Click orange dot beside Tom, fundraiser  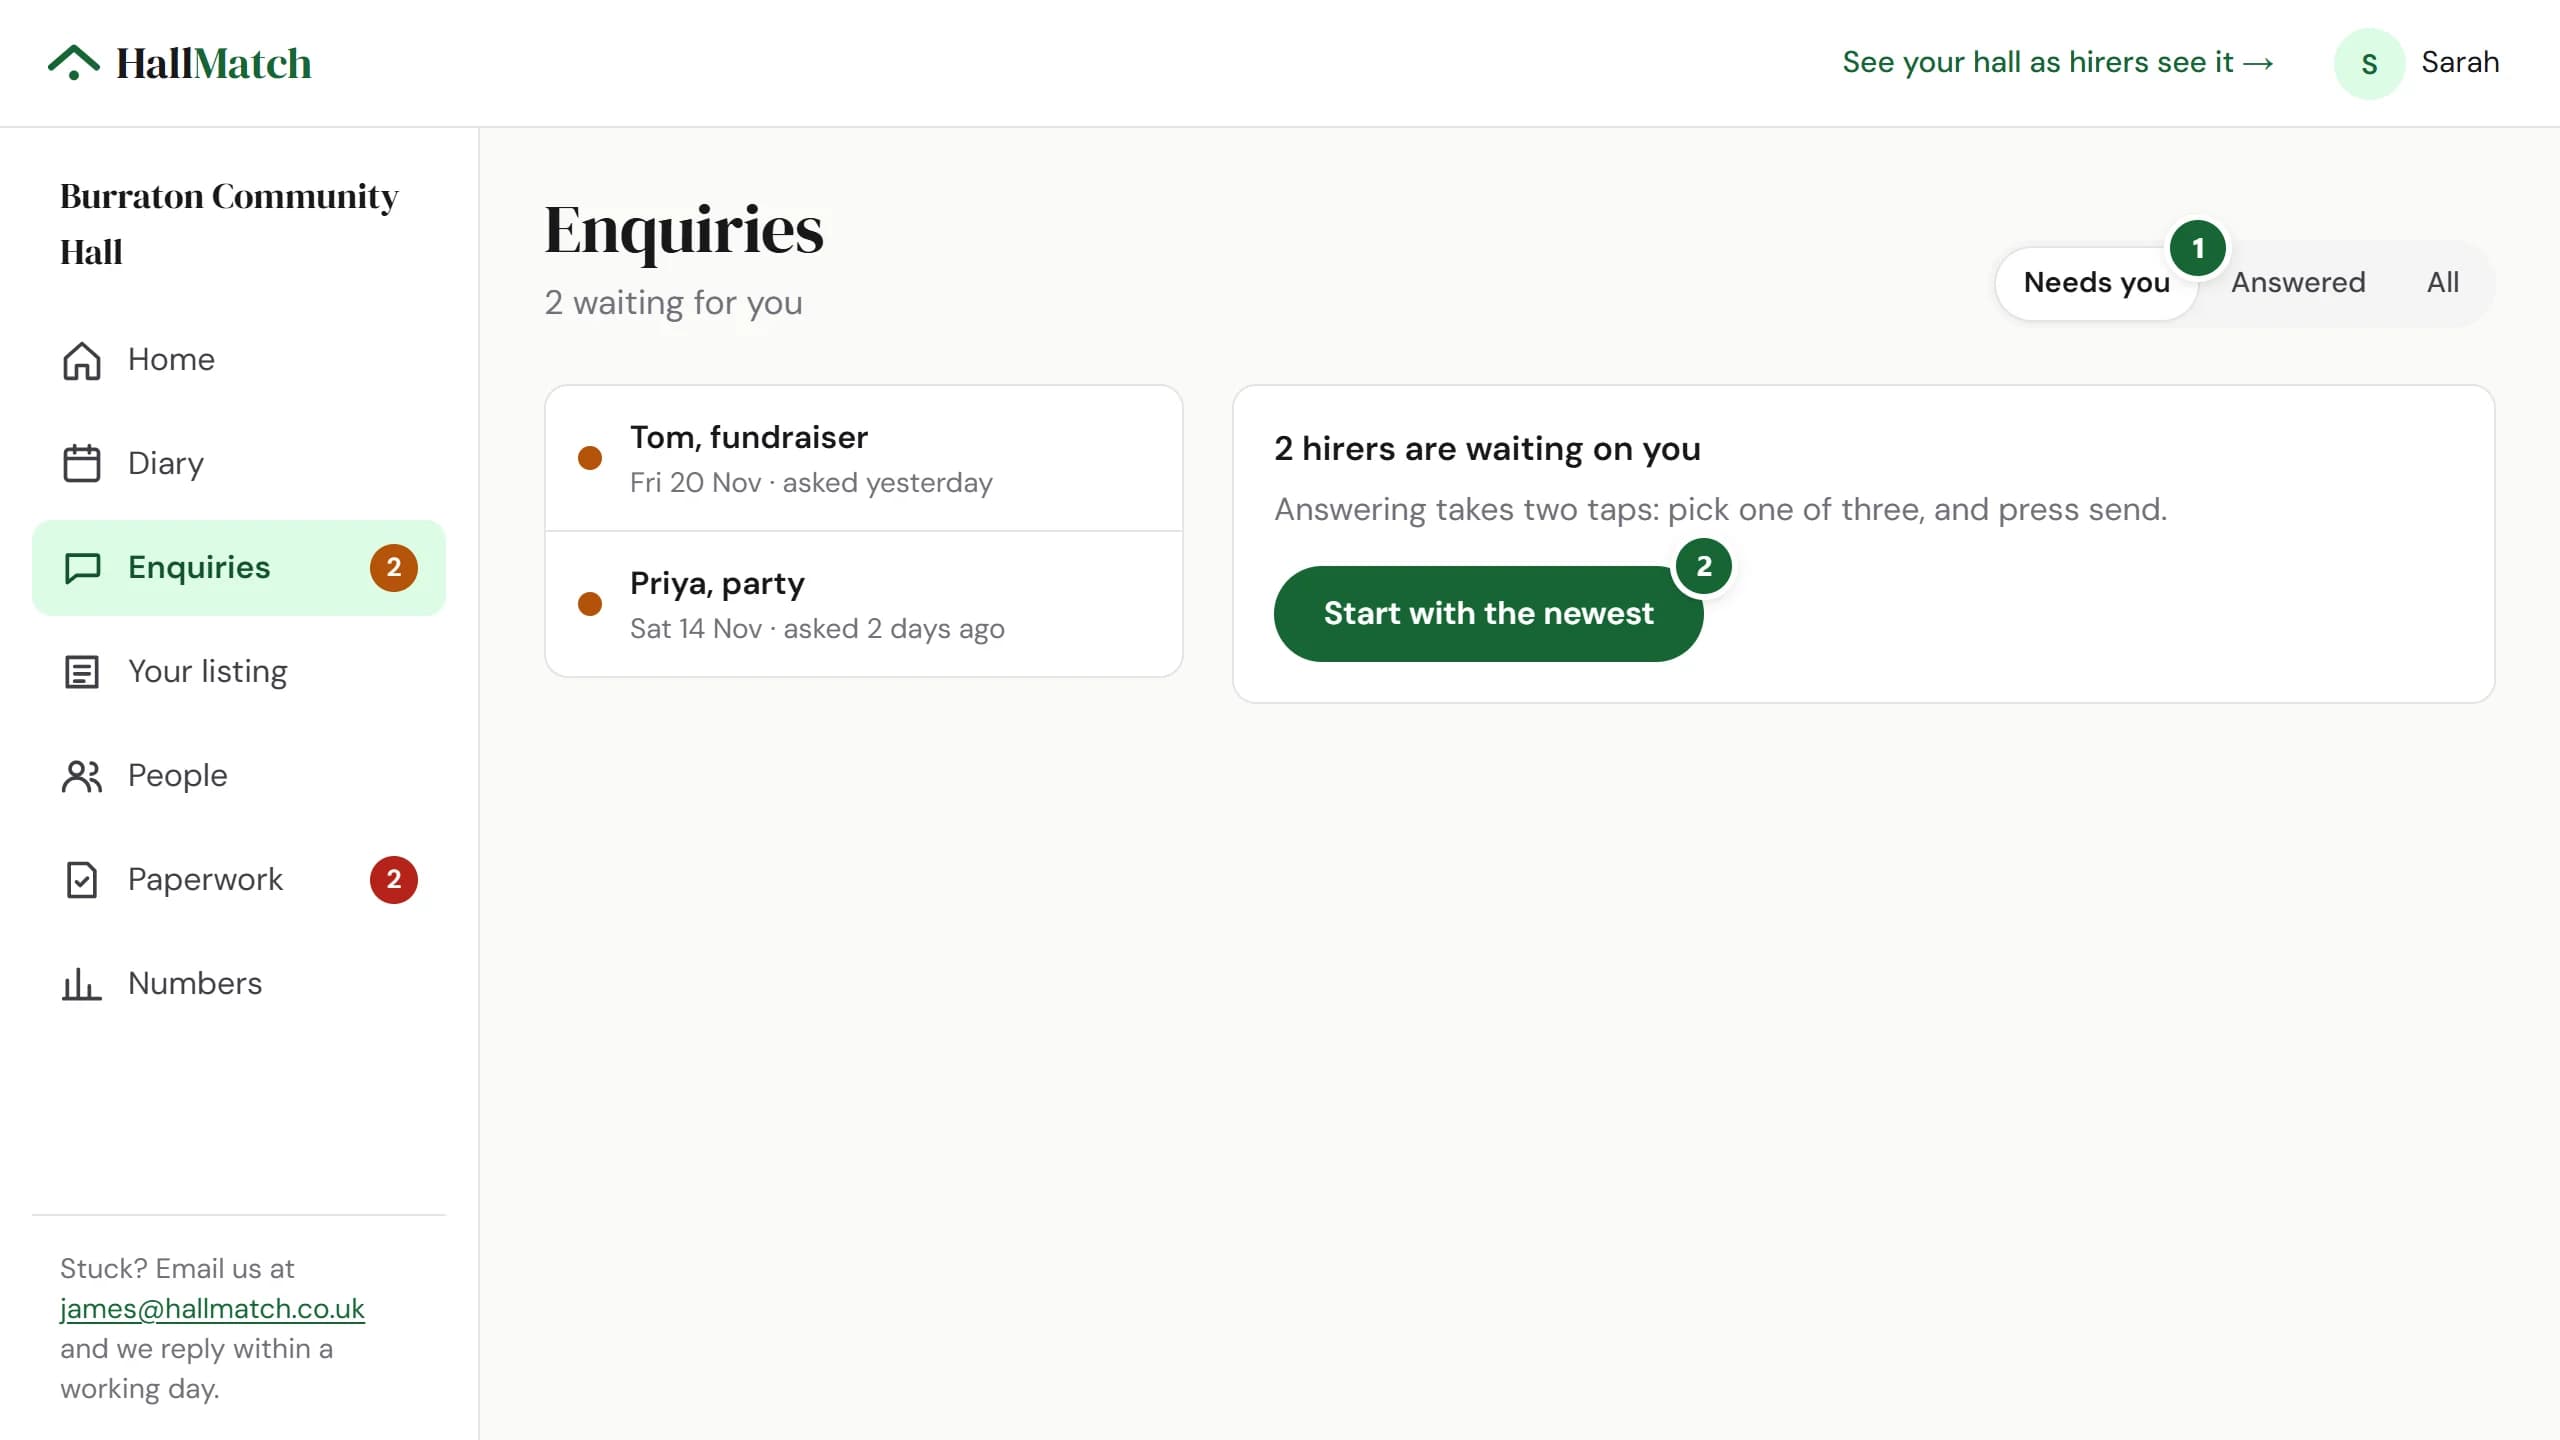pos(590,458)
